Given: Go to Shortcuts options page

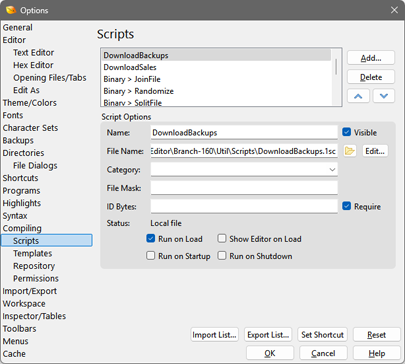Looking at the screenshot, I should tap(20, 178).
